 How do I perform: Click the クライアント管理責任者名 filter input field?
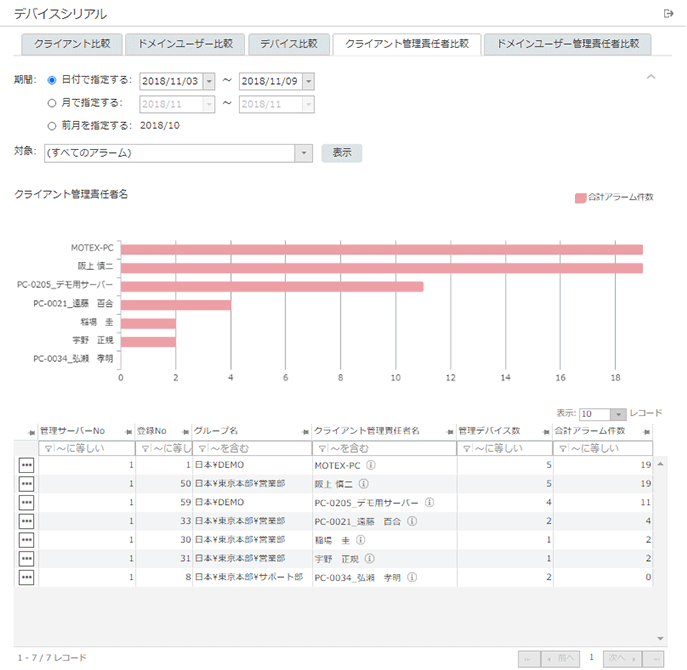pos(390,448)
